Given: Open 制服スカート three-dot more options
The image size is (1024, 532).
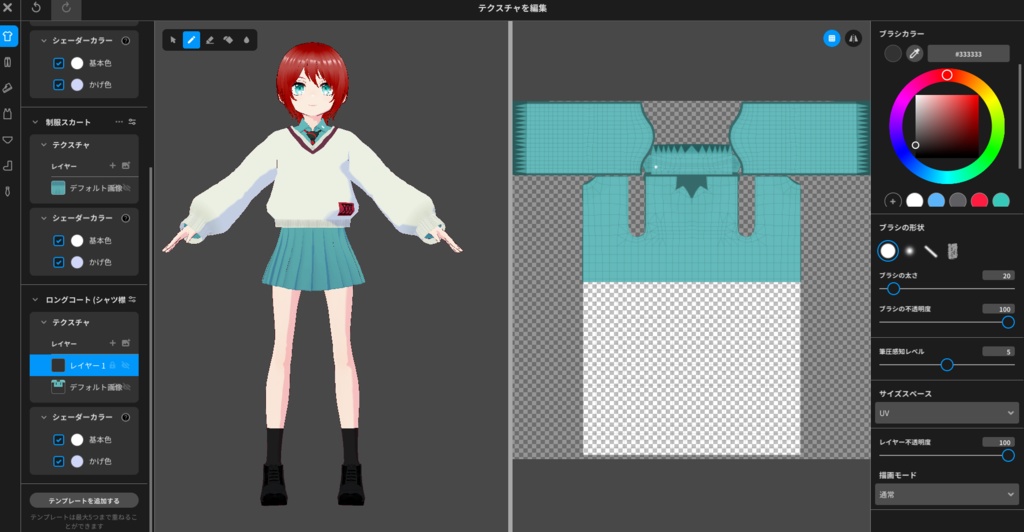Looking at the screenshot, I should [x=119, y=122].
